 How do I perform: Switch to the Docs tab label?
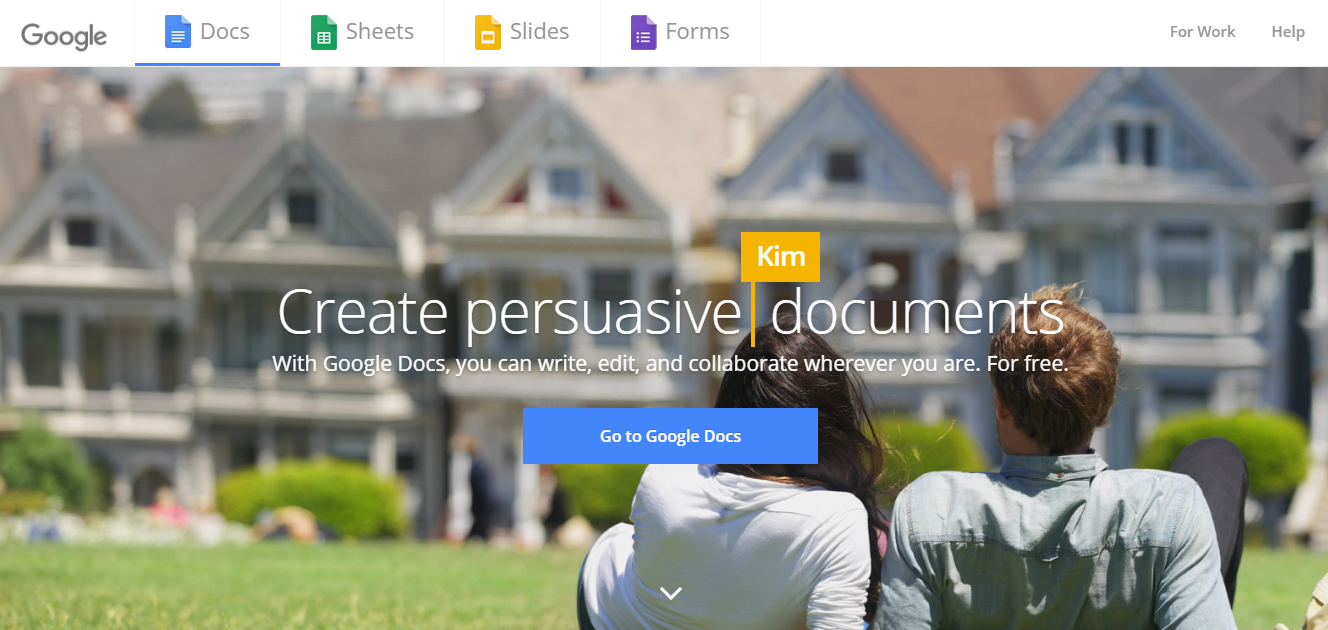tap(225, 32)
